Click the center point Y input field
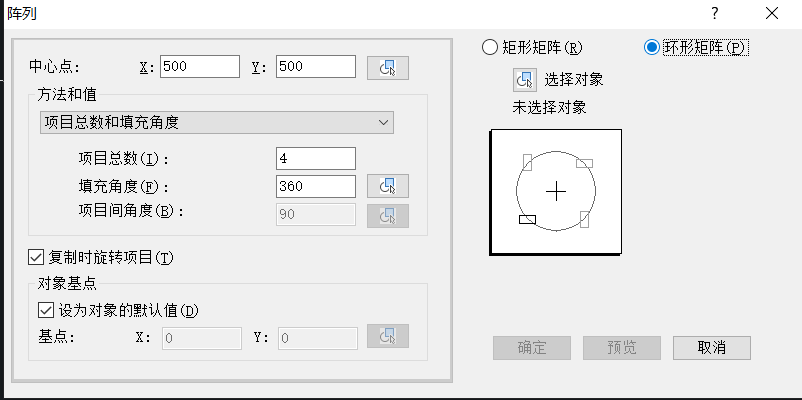Viewport: 802px width, 400px height. 315,67
